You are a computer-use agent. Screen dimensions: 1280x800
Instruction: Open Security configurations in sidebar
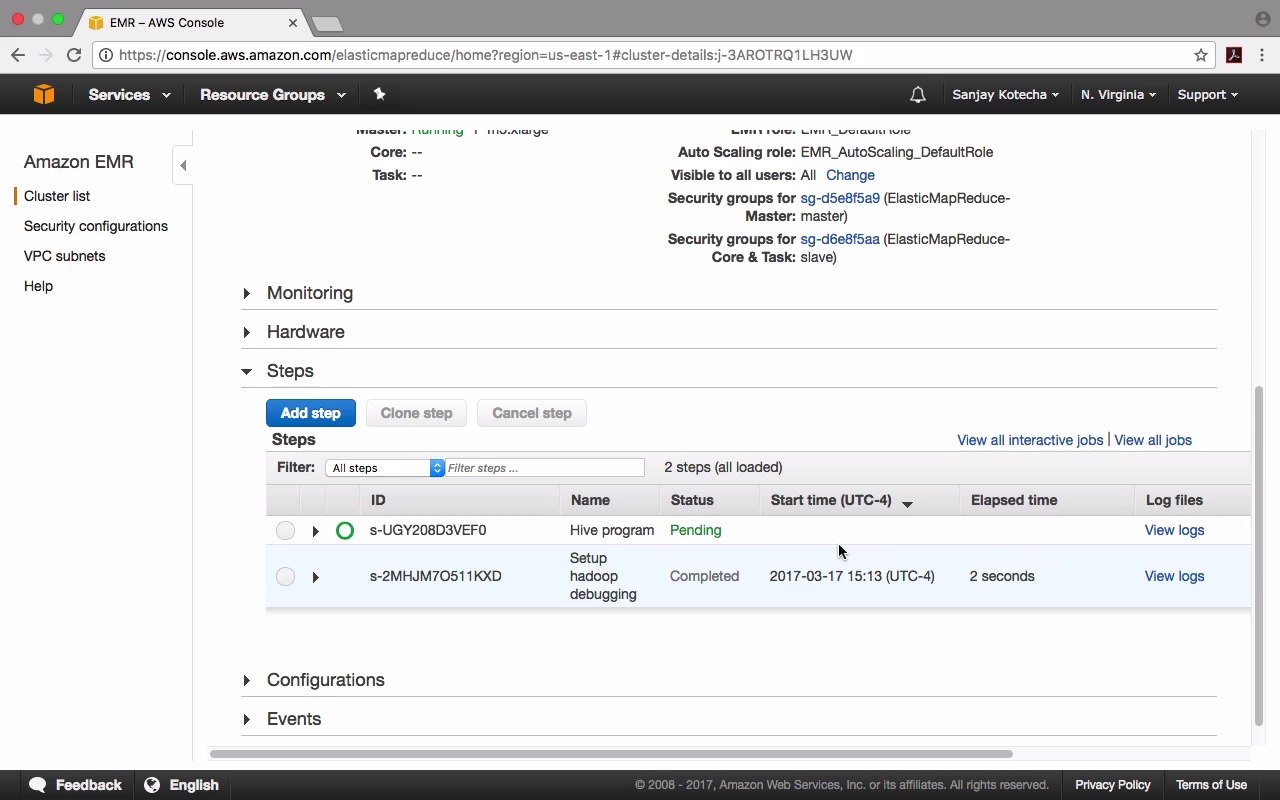point(96,226)
